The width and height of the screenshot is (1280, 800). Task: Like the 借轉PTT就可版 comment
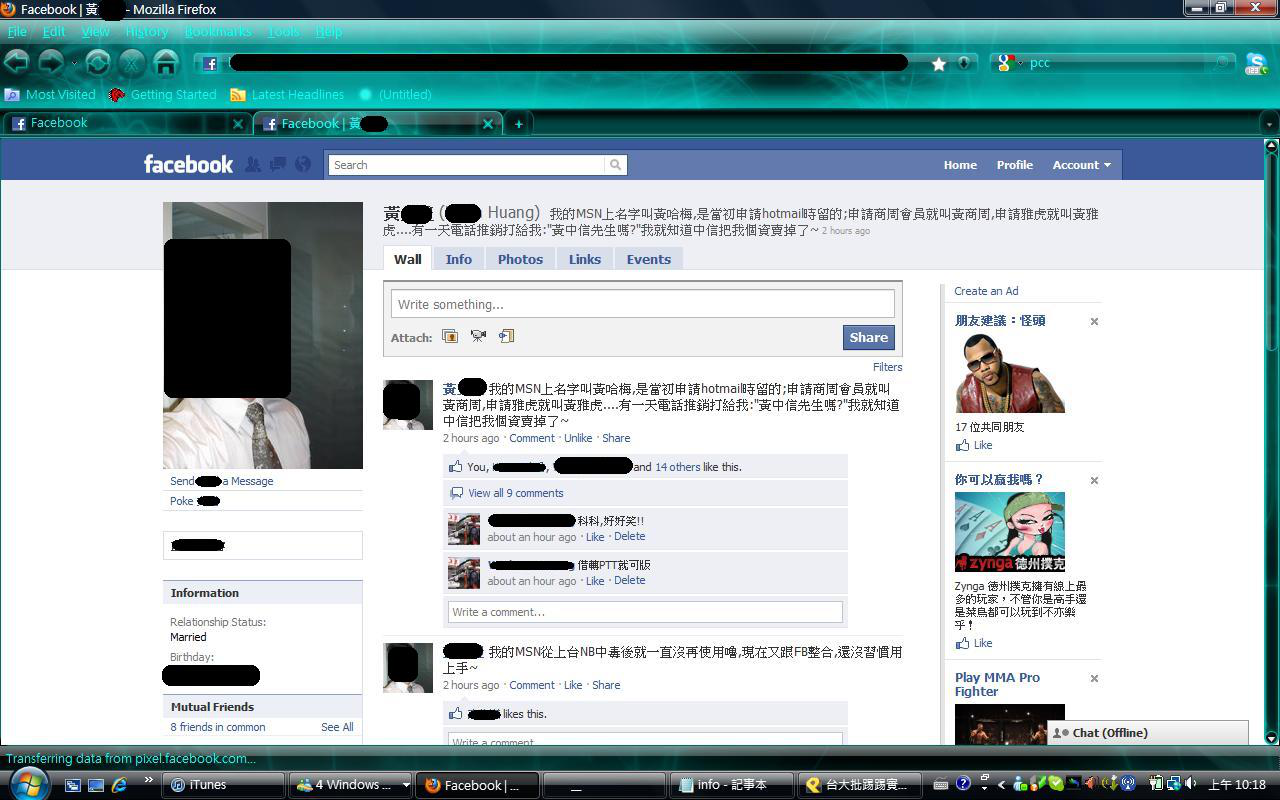(x=595, y=580)
